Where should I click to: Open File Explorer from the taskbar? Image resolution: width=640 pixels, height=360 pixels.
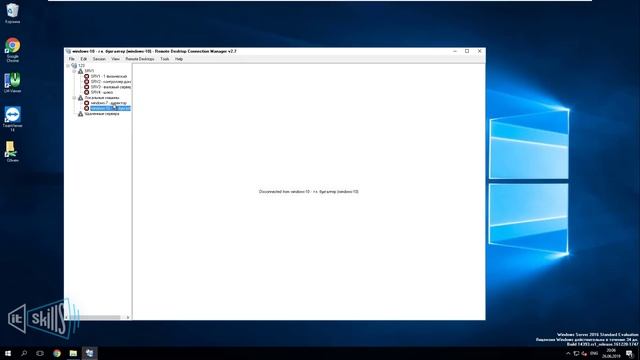pyautogui.click(x=73, y=353)
